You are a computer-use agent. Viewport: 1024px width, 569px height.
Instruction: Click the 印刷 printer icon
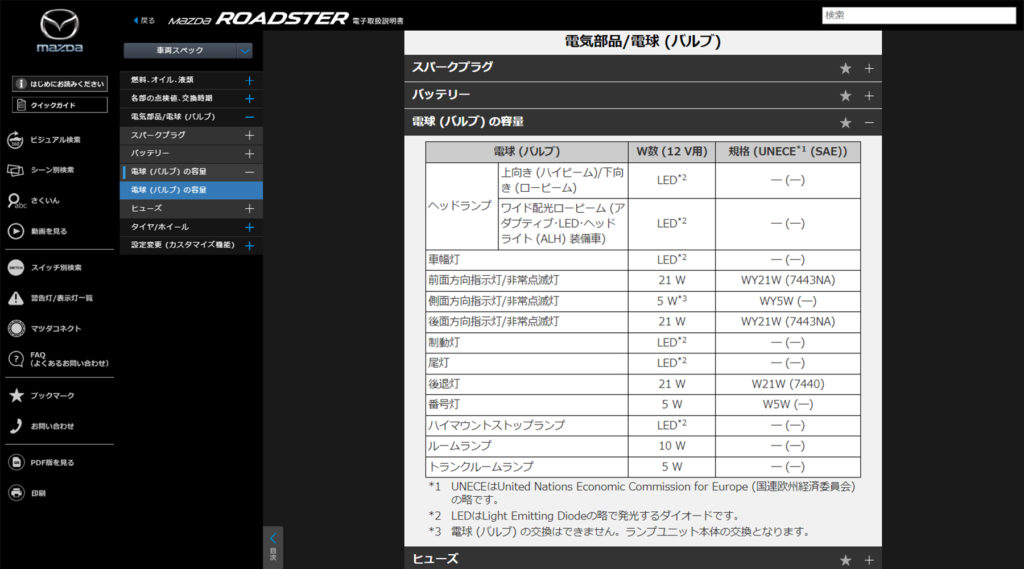click(x=16, y=493)
